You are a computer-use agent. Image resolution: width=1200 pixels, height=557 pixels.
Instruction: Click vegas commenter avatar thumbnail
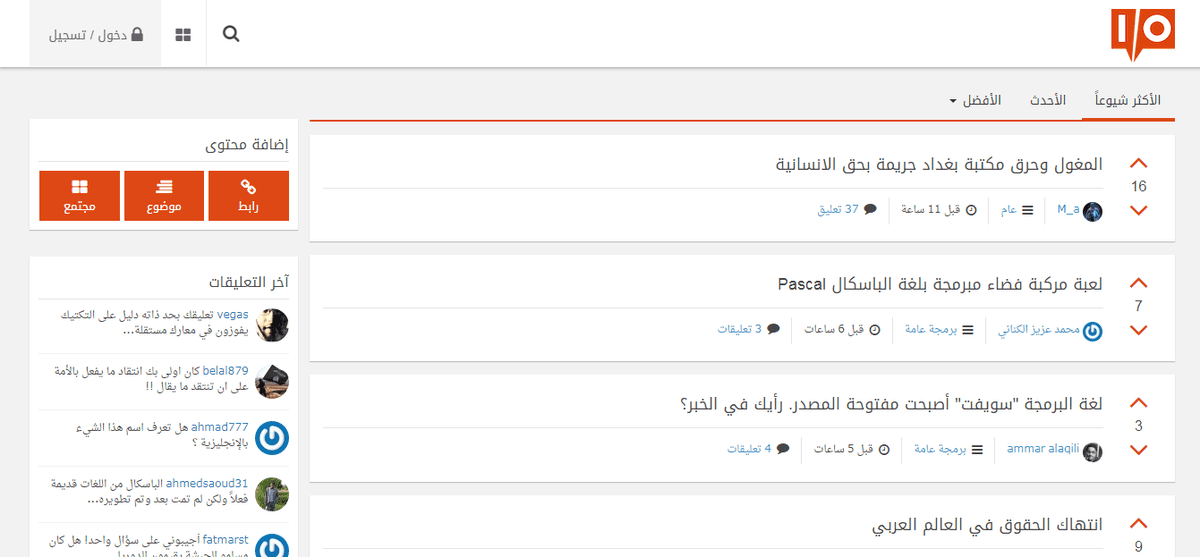272,325
